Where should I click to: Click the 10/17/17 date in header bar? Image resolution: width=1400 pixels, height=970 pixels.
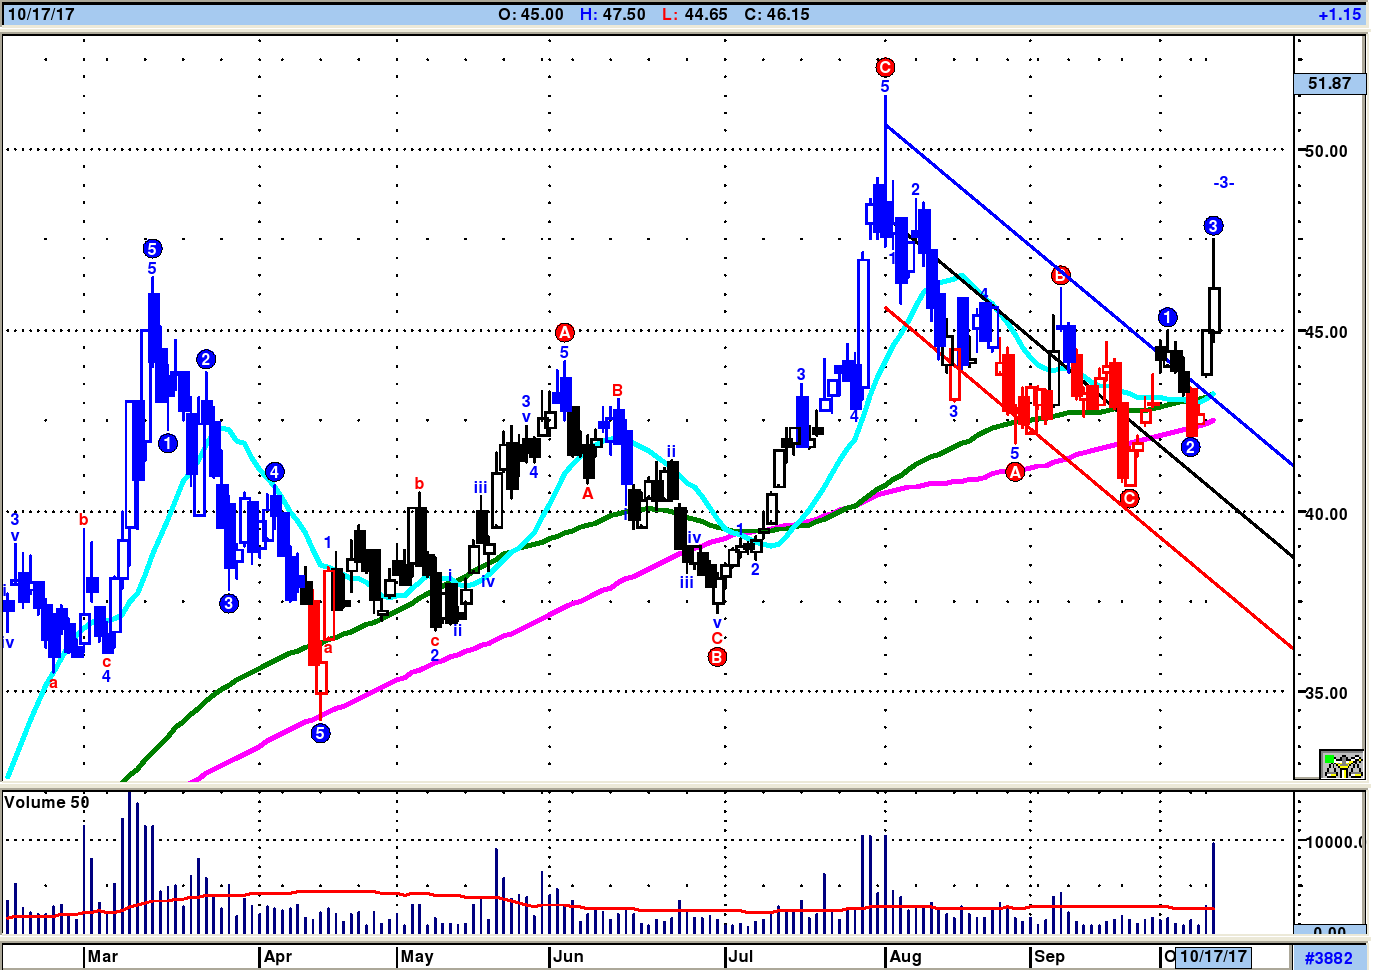(x=42, y=15)
